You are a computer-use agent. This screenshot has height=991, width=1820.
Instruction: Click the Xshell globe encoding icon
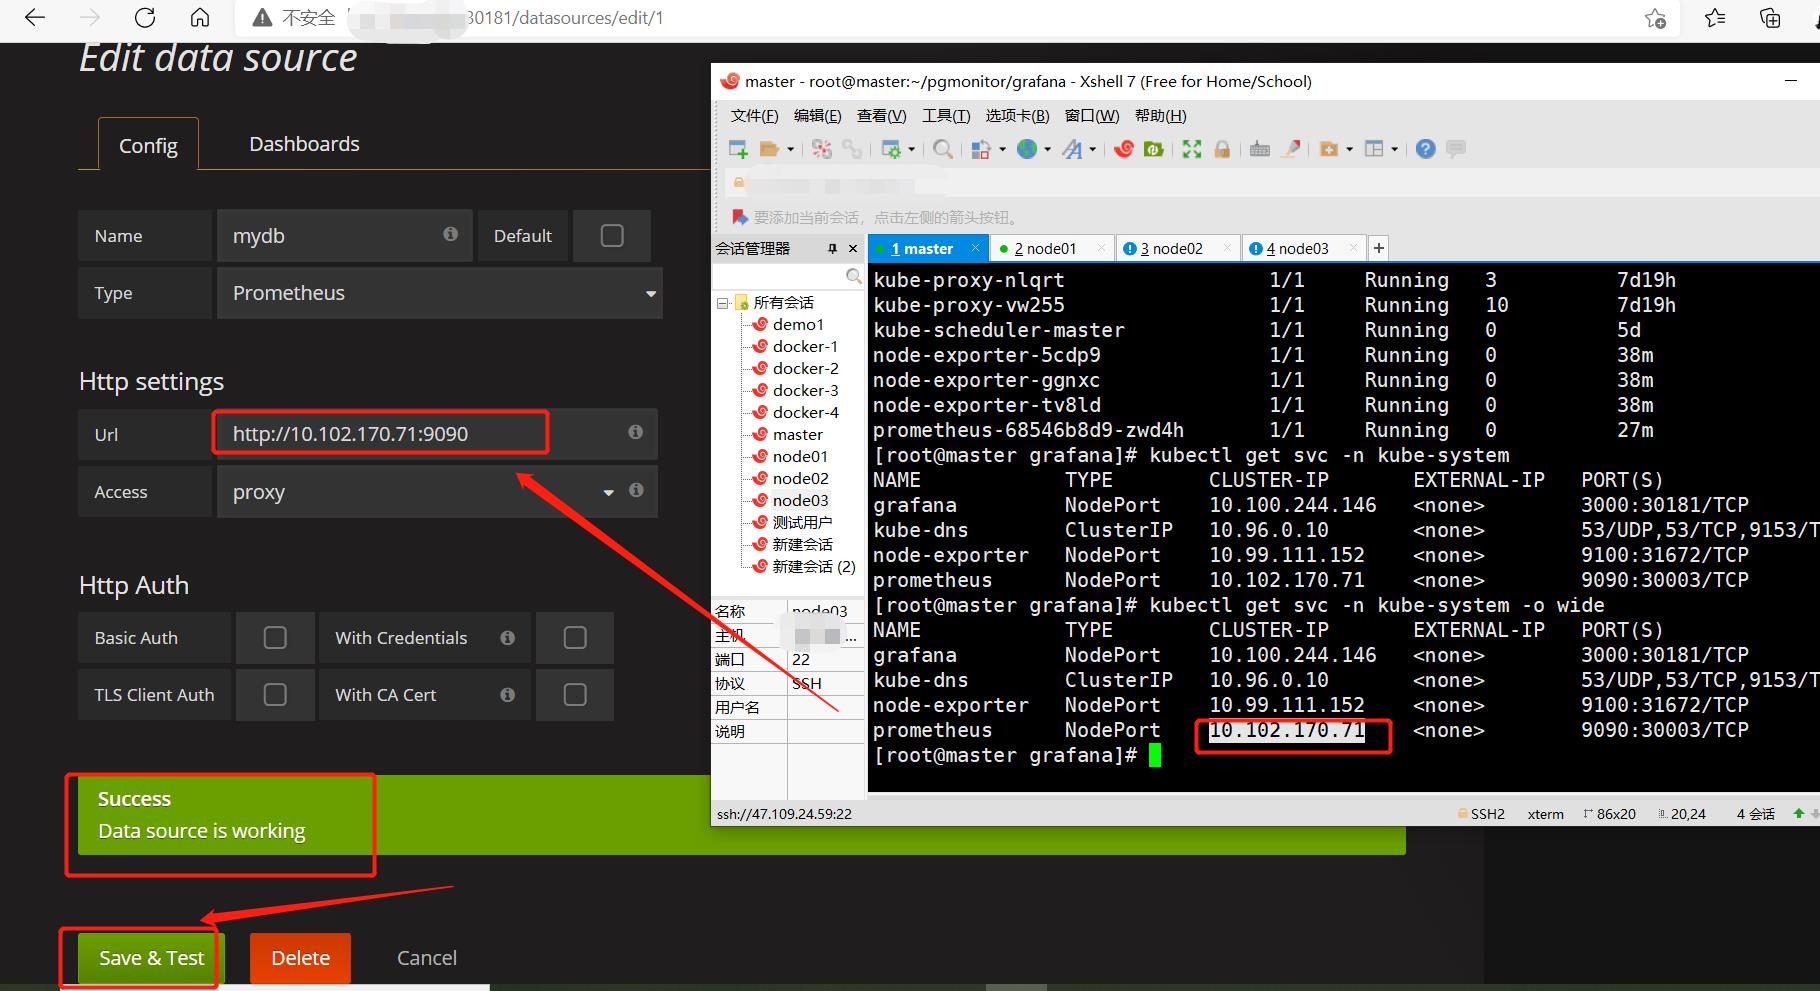[1027, 149]
